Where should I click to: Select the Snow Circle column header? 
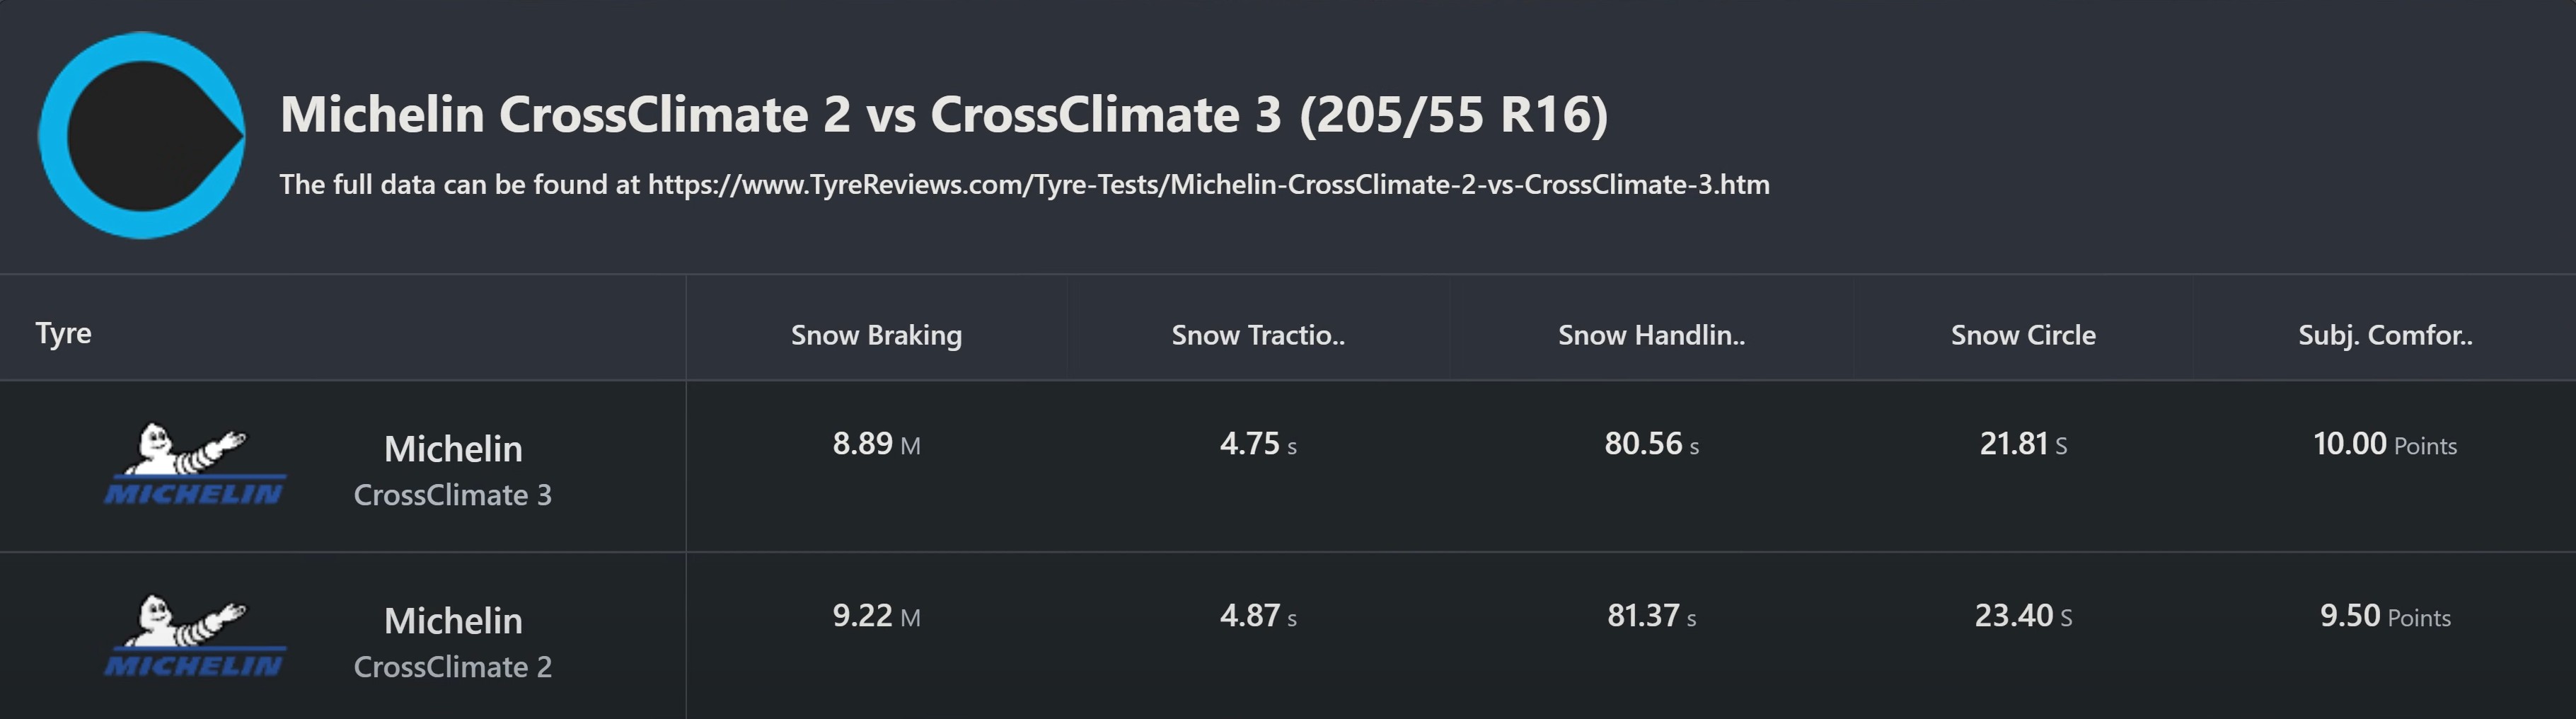(x=2023, y=335)
